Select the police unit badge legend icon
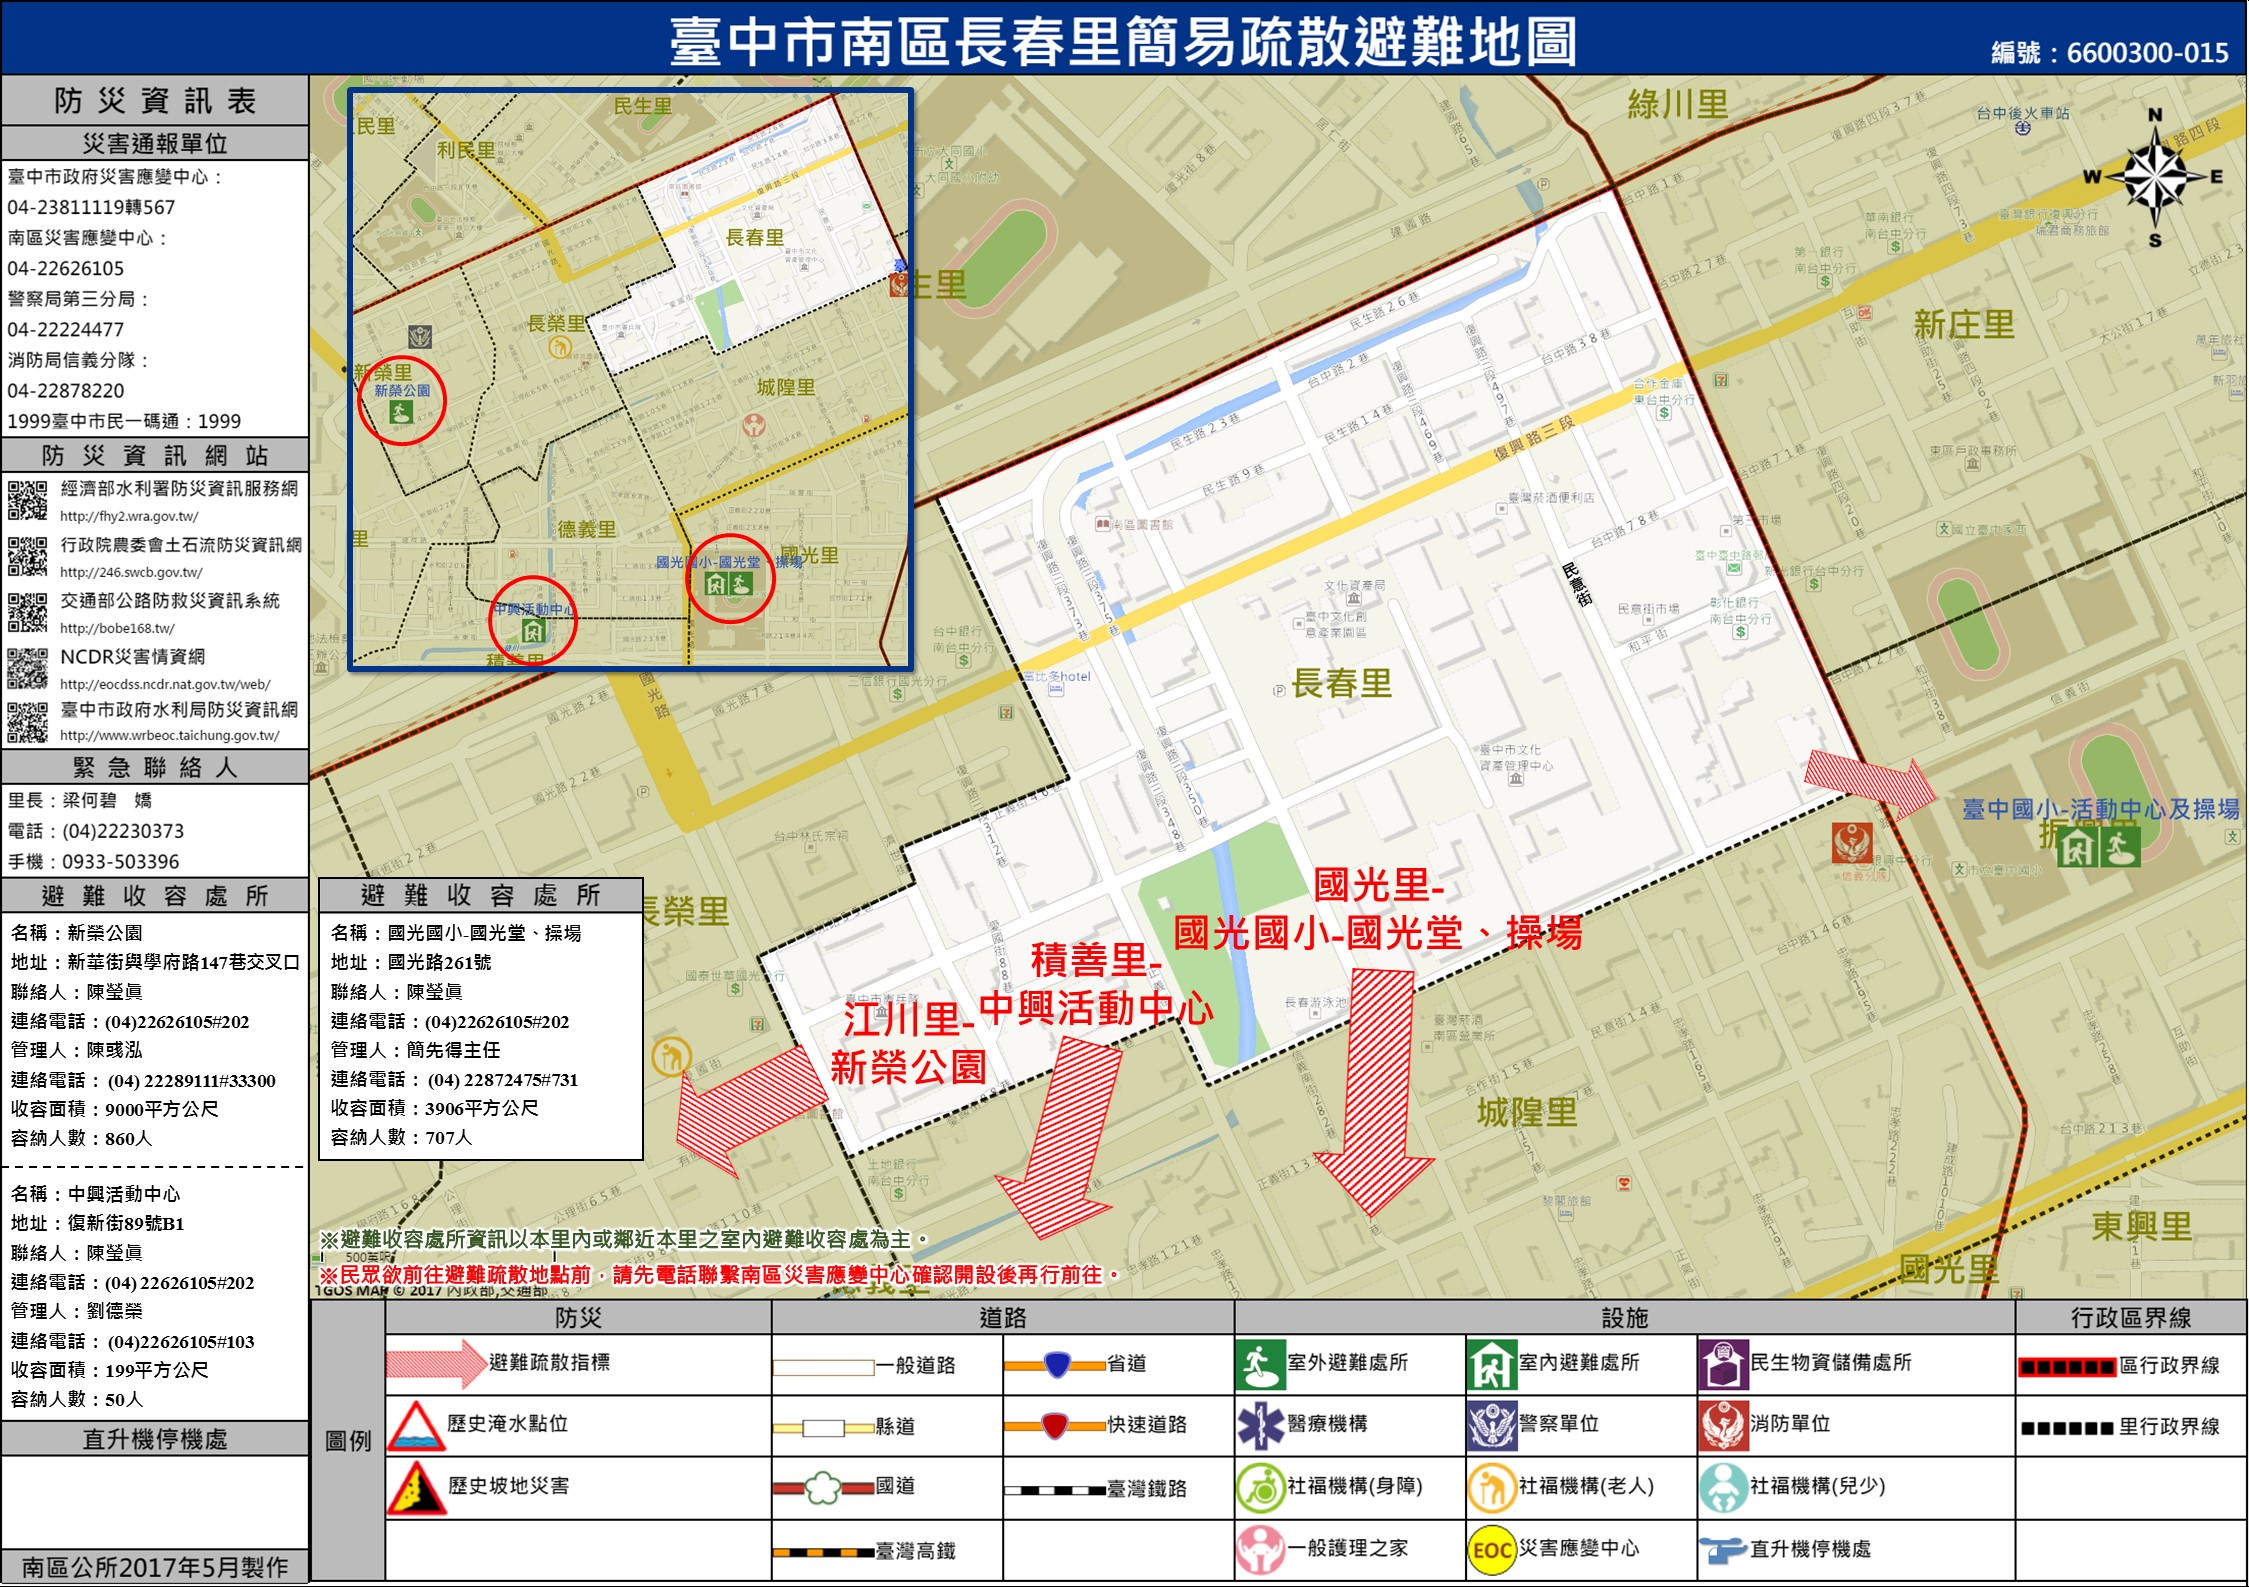The height and width of the screenshot is (1587, 2249). 1491,1425
